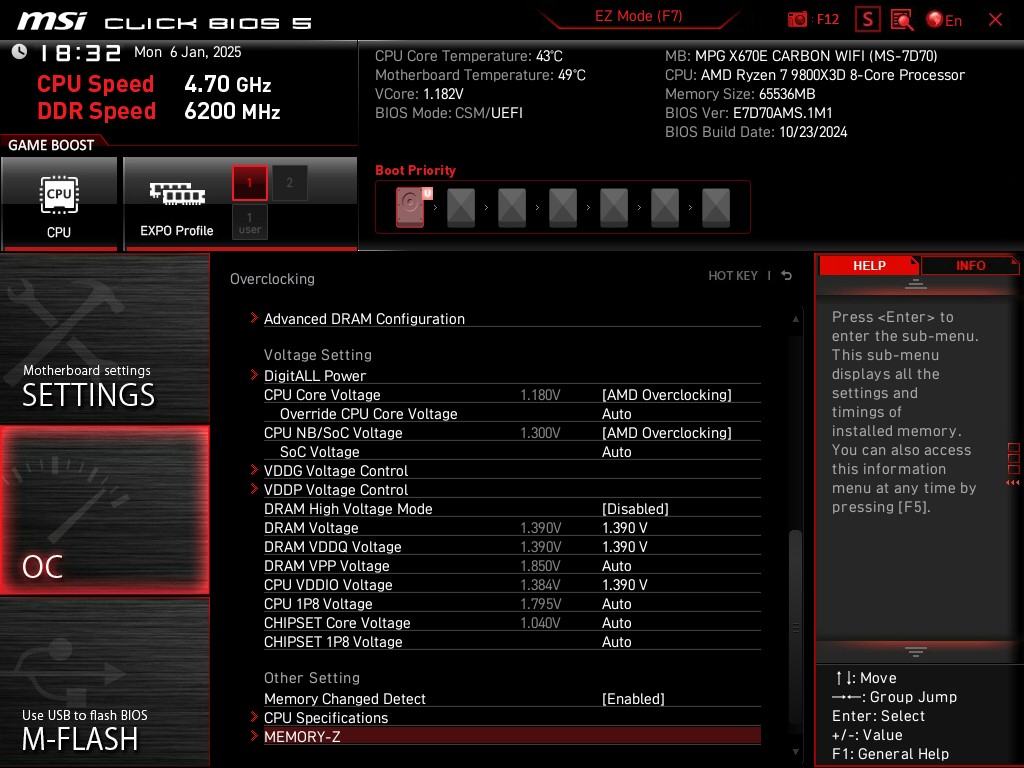This screenshot has width=1024, height=768.
Task: Open the OC overclocking section
Action: pyautogui.click(x=104, y=510)
